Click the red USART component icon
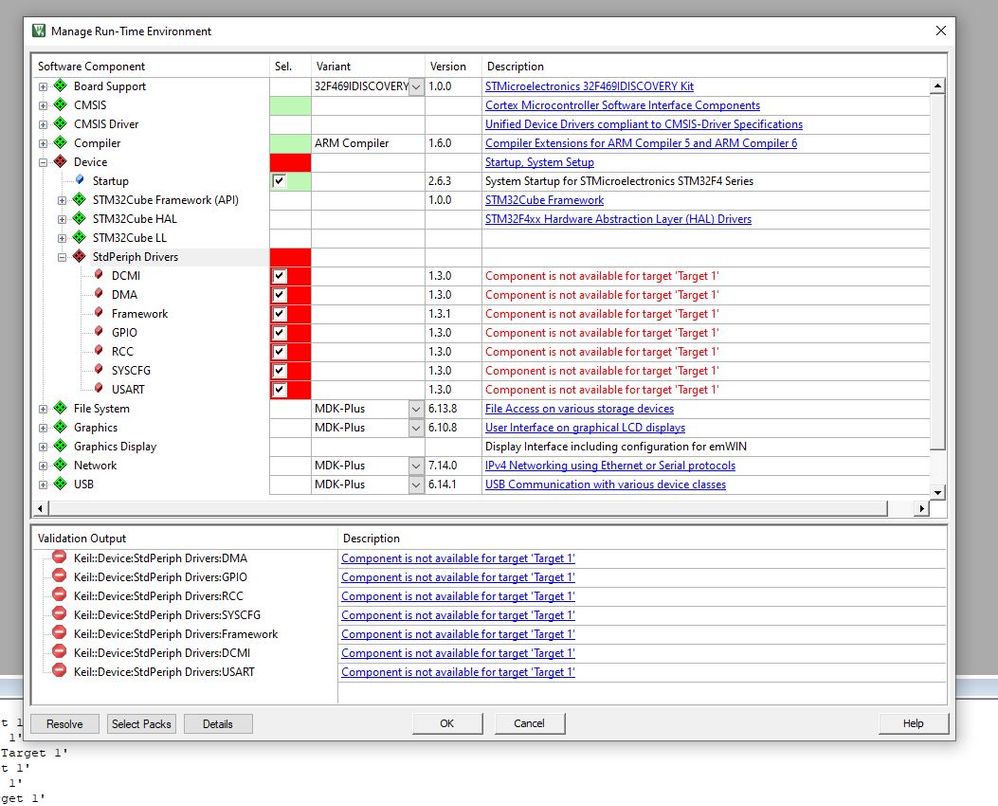The width and height of the screenshot is (998, 806). 99,388
